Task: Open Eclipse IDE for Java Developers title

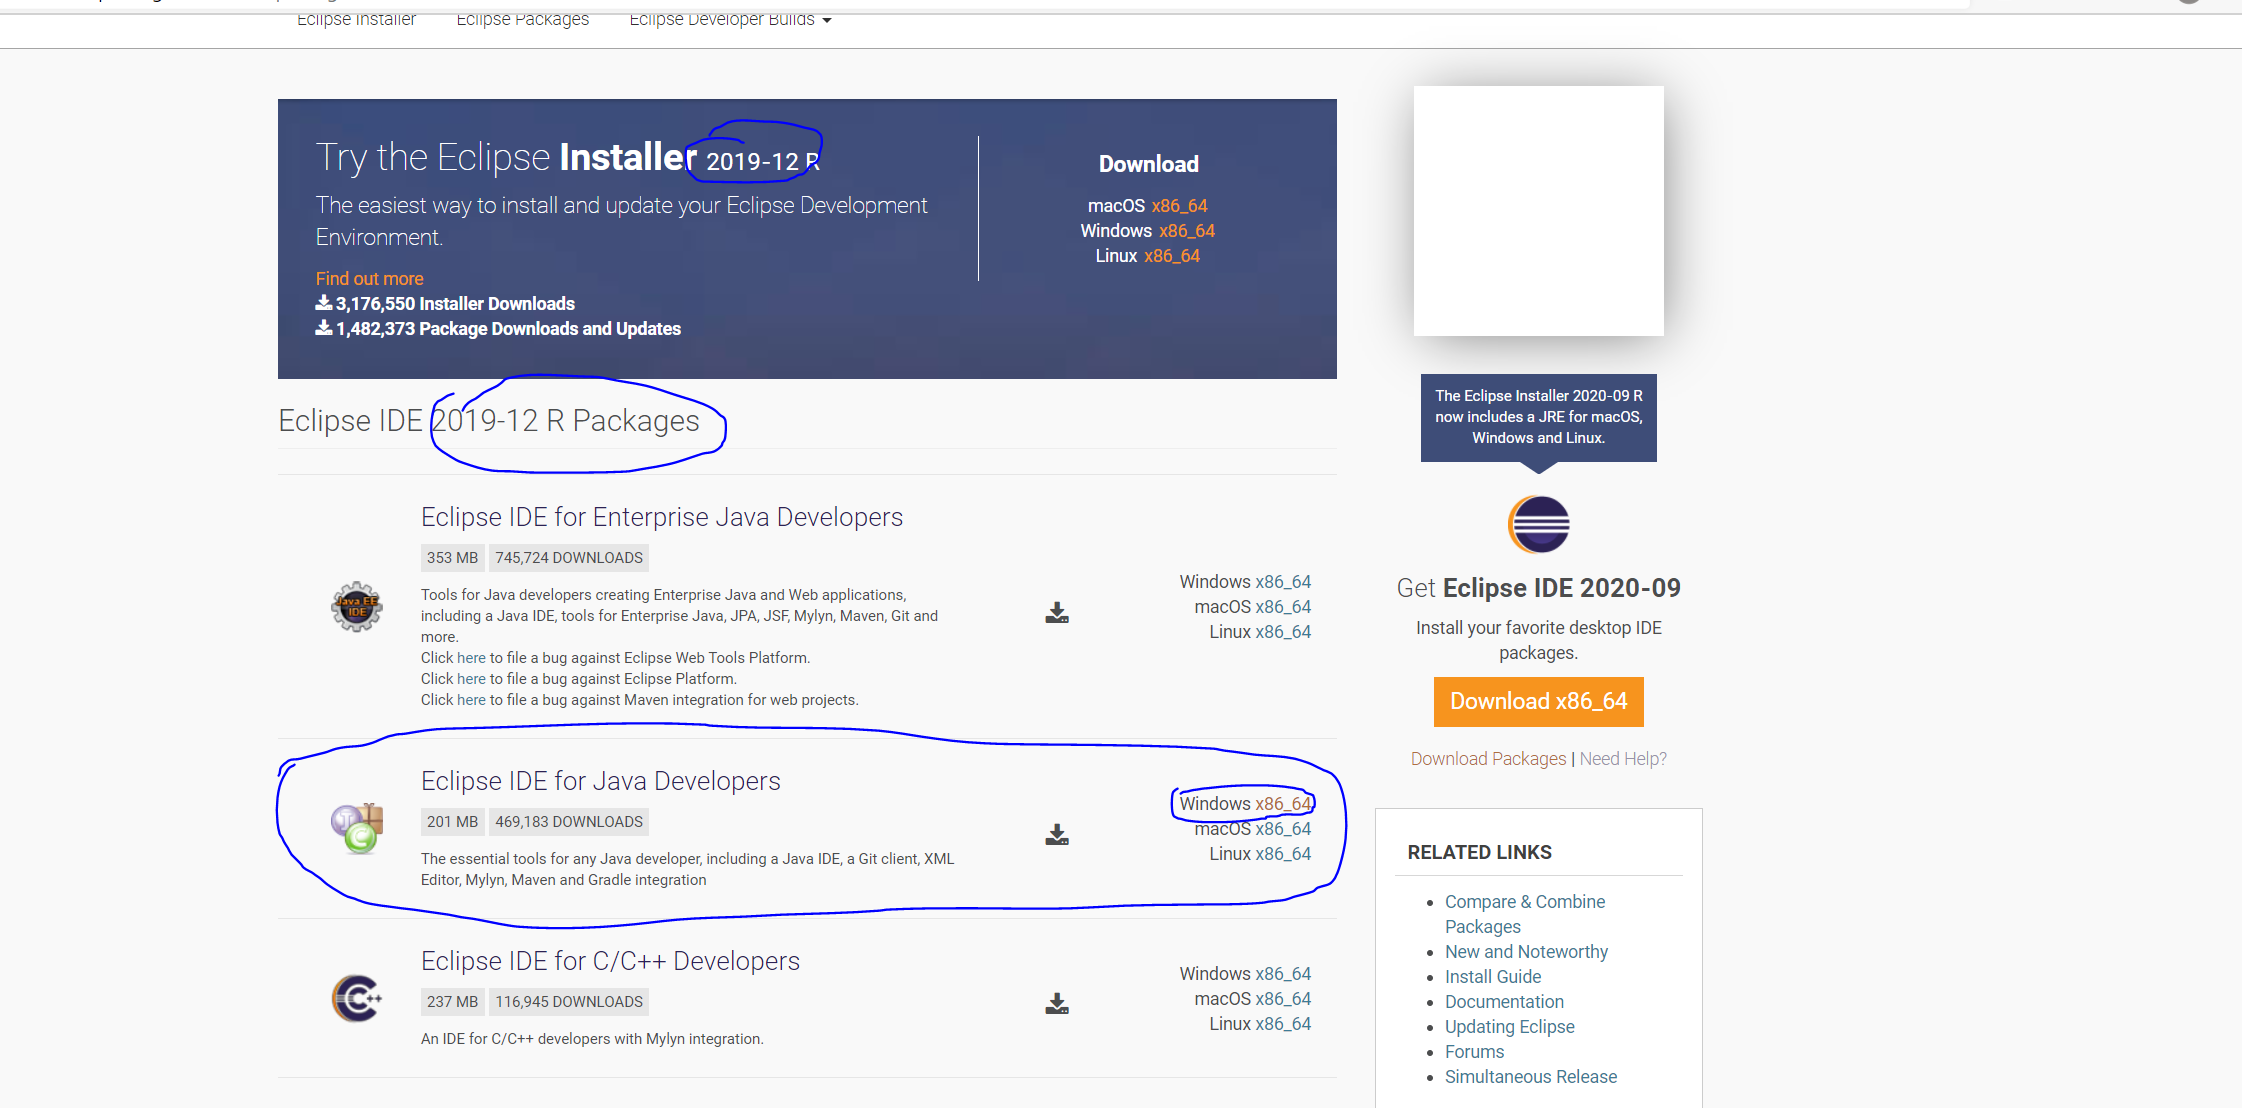Action: tap(601, 780)
